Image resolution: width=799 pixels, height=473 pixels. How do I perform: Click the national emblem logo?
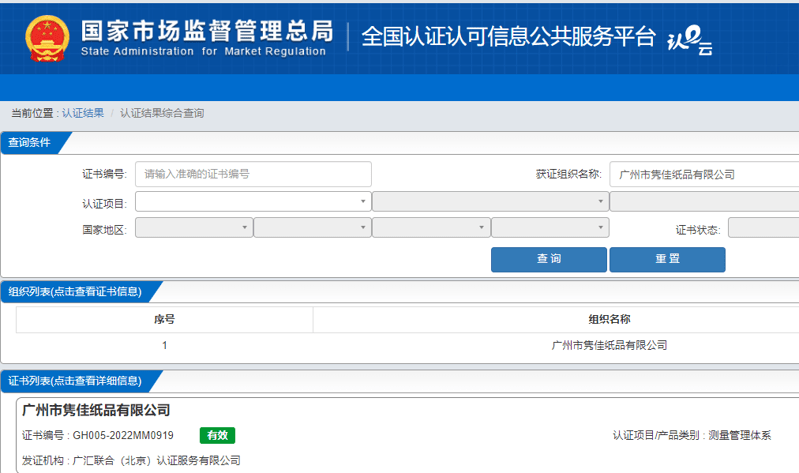pyautogui.click(x=47, y=38)
